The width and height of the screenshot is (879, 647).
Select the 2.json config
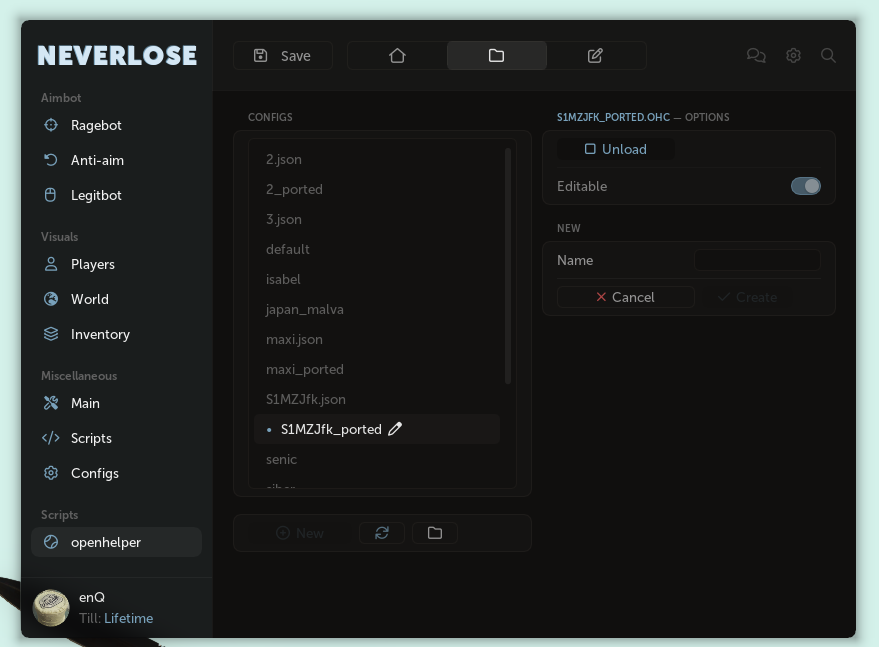coord(377,159)
